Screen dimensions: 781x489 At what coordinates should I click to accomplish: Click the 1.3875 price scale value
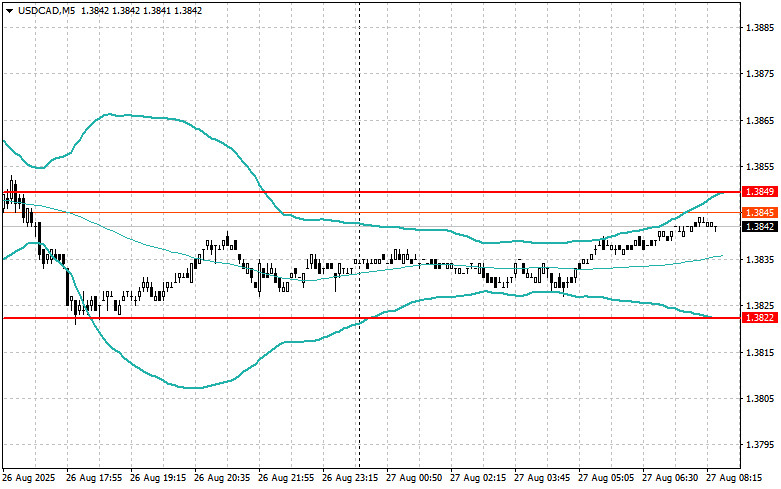(760, 74)
